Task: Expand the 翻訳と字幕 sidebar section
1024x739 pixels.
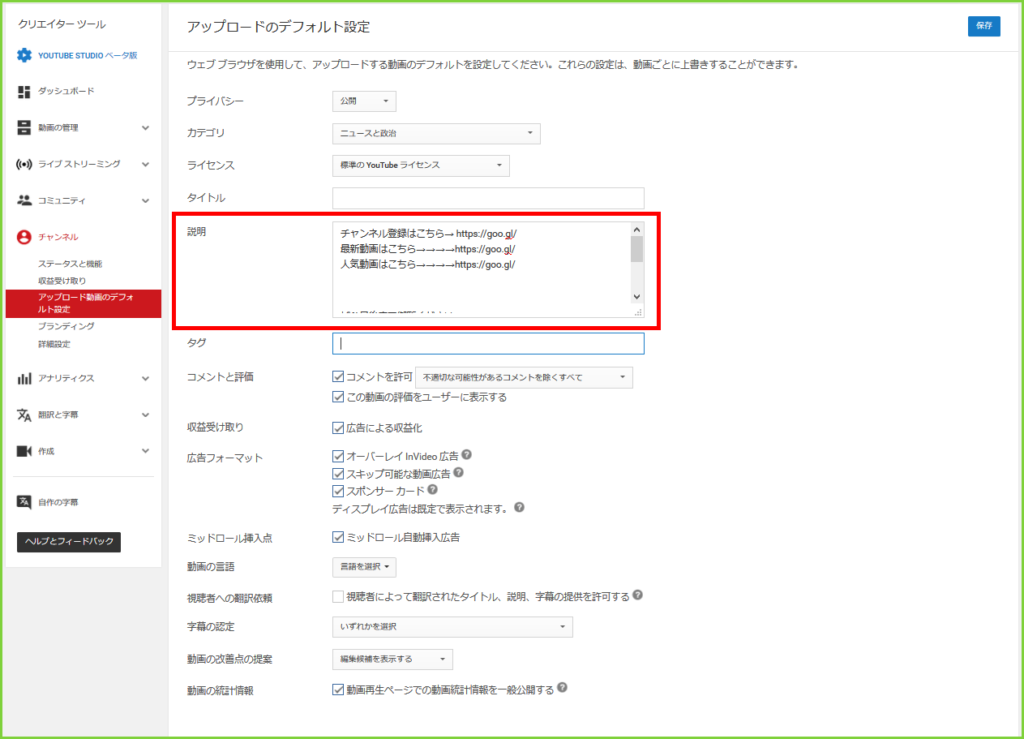Action: pos(146,415)
